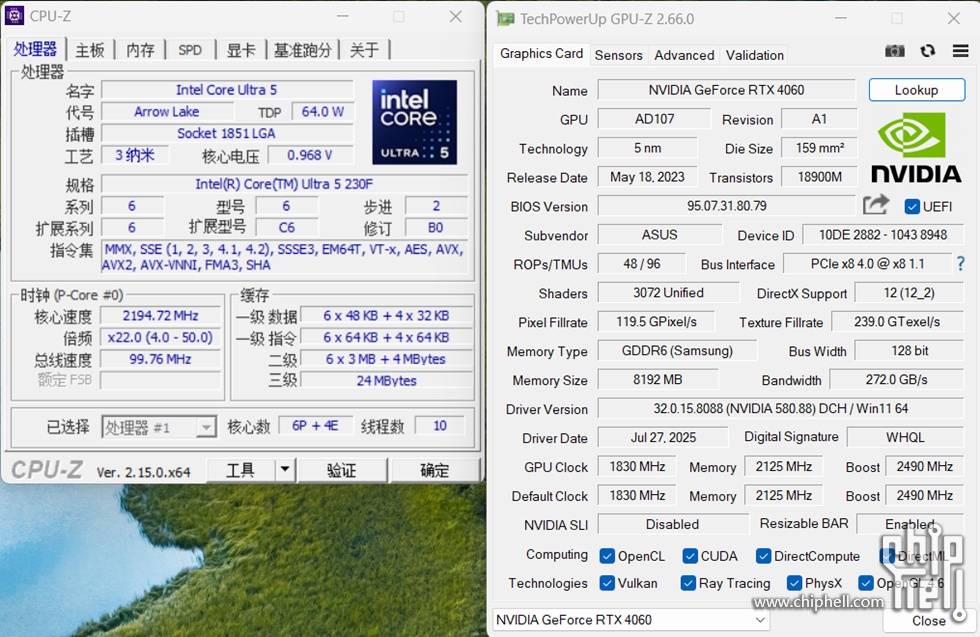Click the 三级 cache value 24 MBytes
Viewport: 980px width, 637px height.
[x=386, y=381]
